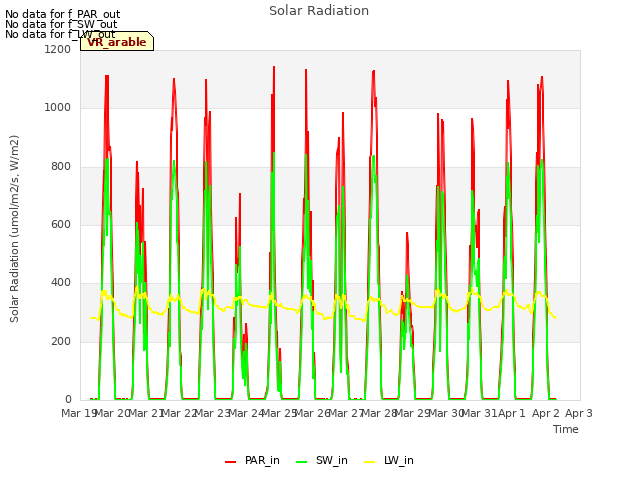Click the 400 y-axis tick label

(x=61, y=282)
